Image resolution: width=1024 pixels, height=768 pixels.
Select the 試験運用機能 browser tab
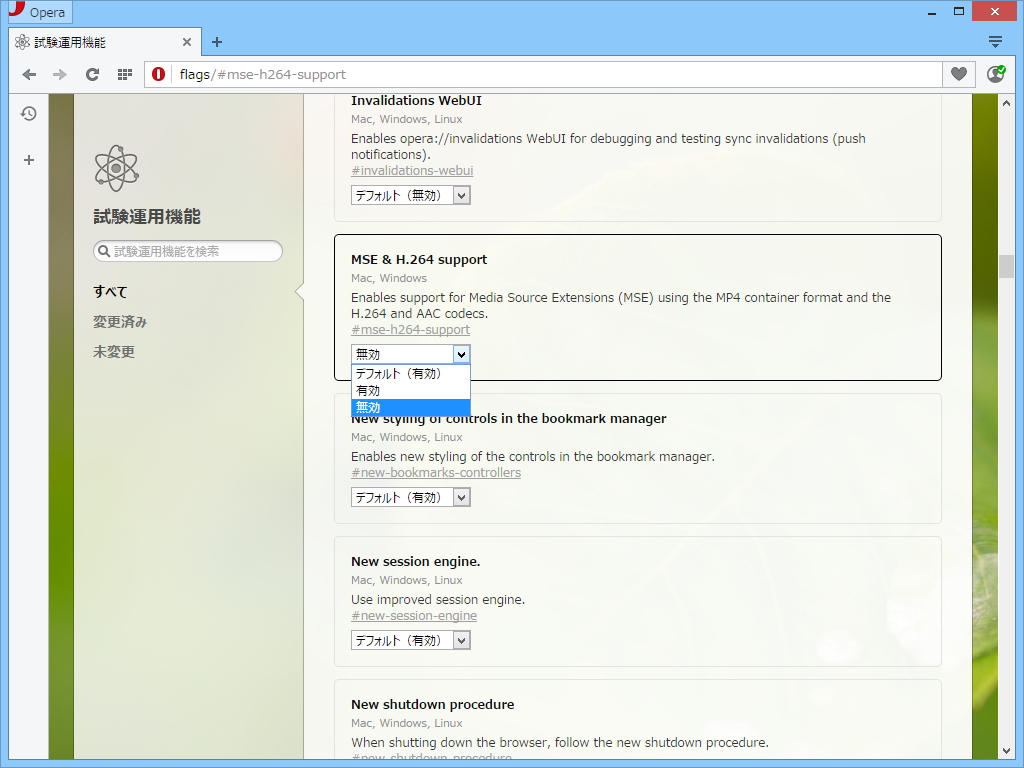(104, 42)
